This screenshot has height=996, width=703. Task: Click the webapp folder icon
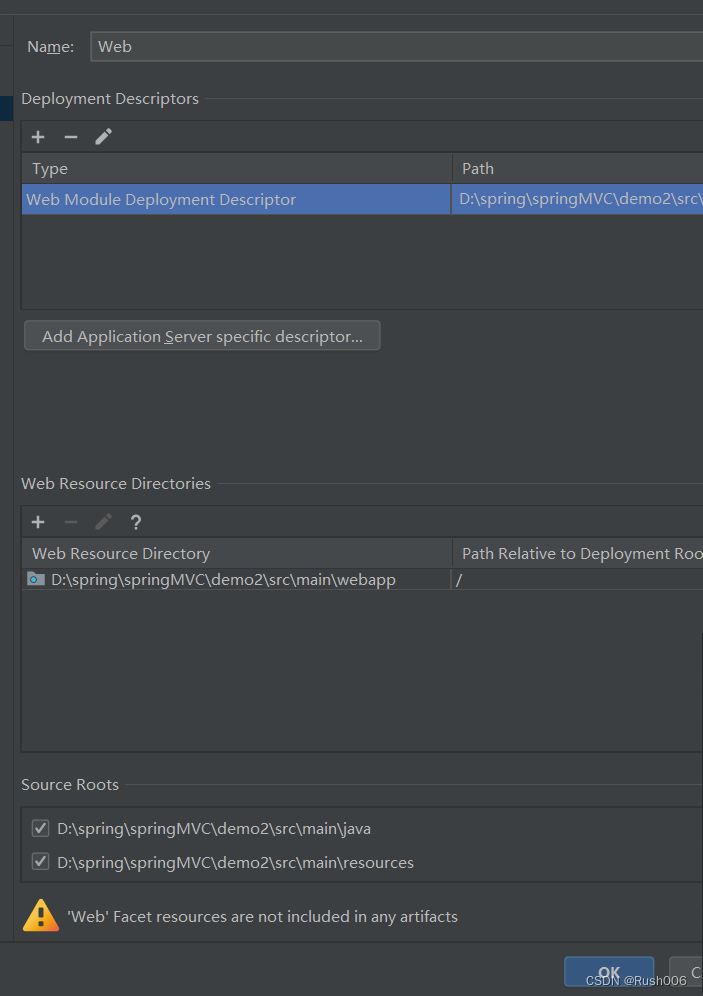tap(36, 579)
